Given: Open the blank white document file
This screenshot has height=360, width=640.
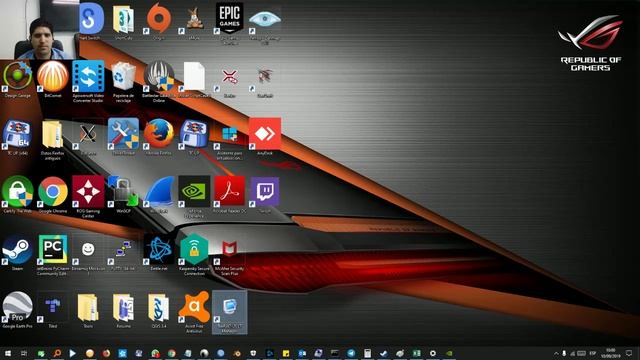Looking at the screenshot, I should 194,77.
